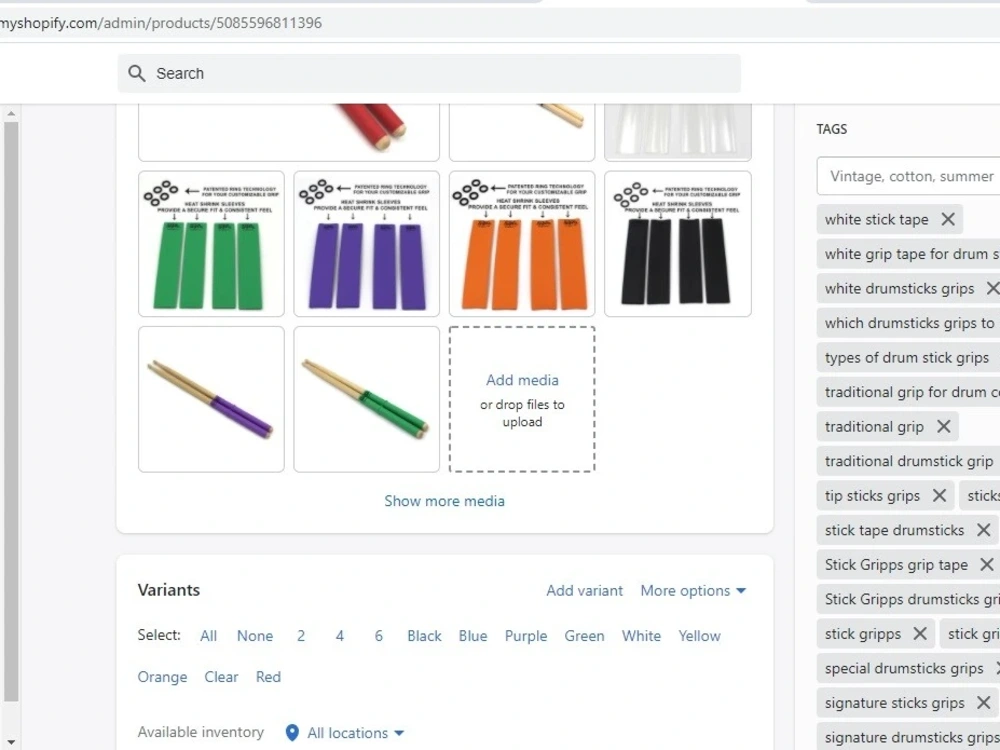
Task: Click the page scrollbar up arrow
Action: coord(11,114)
